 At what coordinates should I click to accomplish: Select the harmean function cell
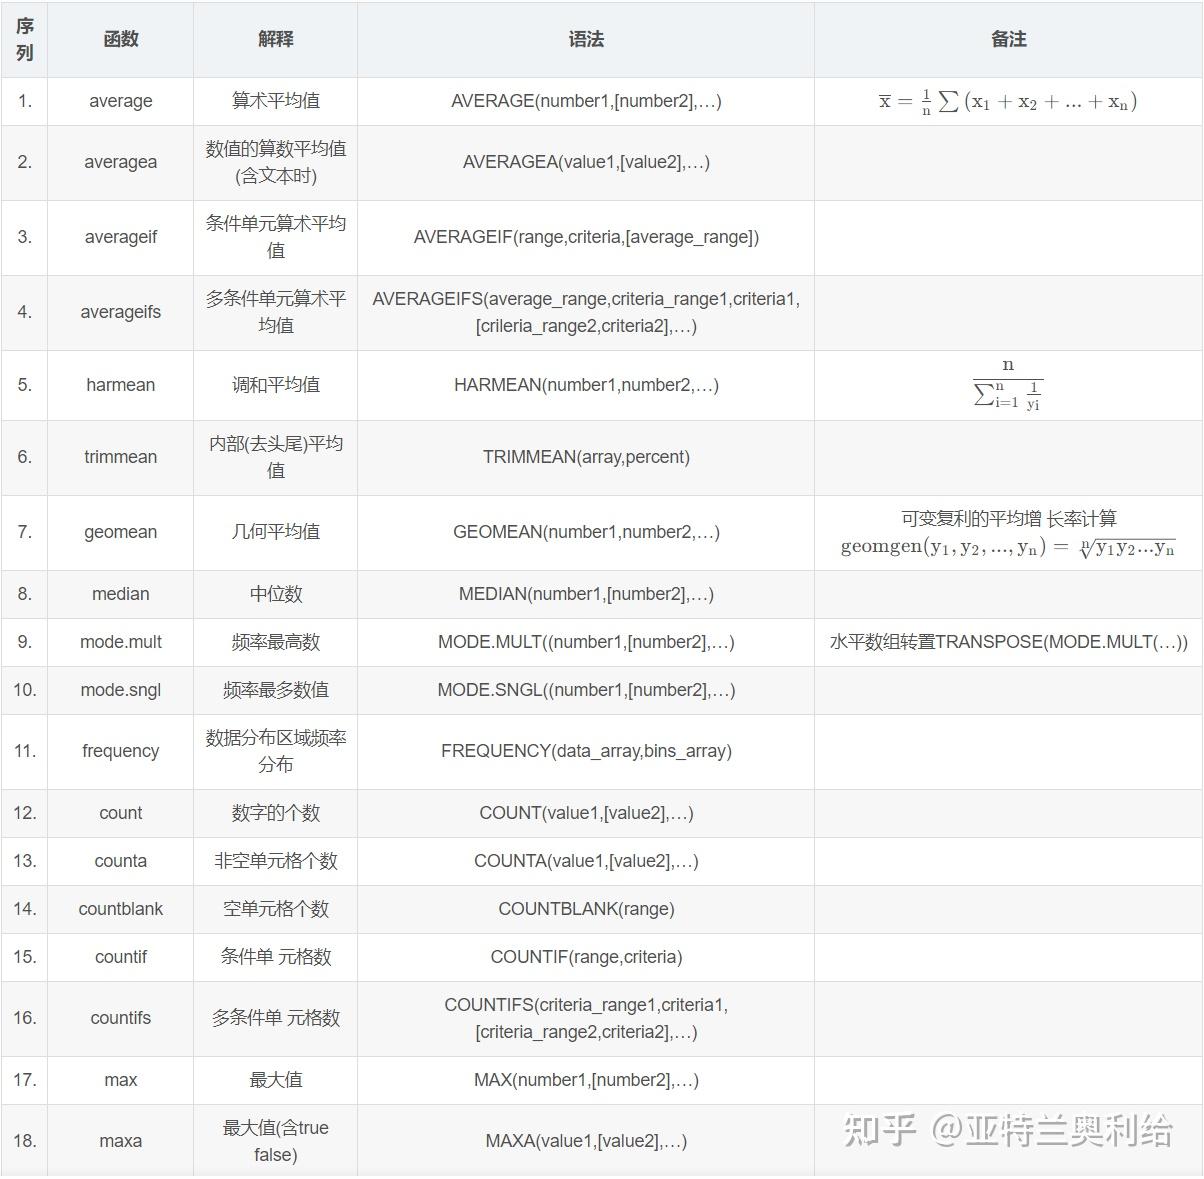[x=120, y=385]
